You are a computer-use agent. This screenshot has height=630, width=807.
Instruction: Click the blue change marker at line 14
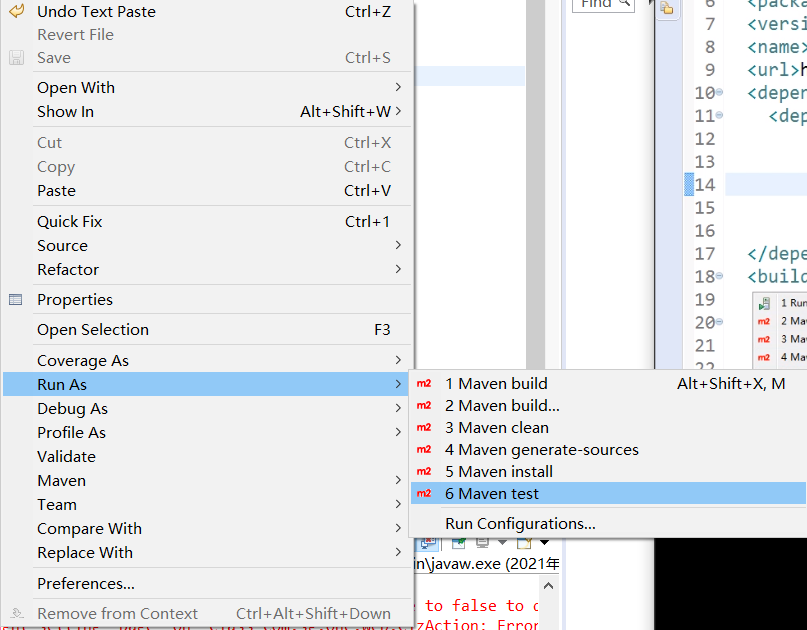689,185
